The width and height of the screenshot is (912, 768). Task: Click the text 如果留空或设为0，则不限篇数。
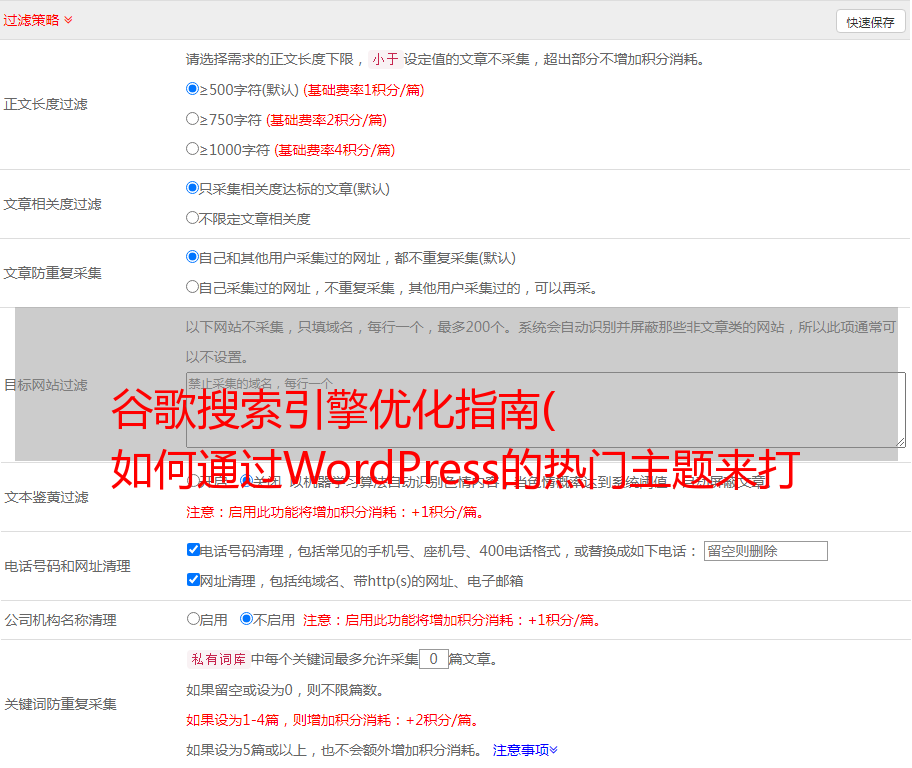(285, 691)
